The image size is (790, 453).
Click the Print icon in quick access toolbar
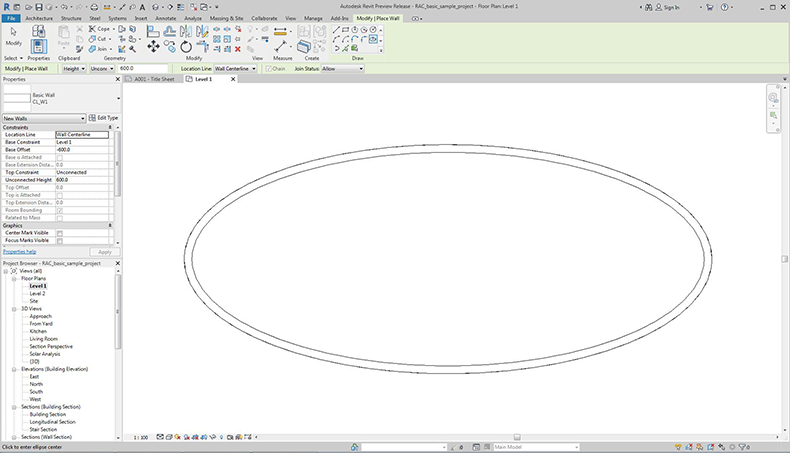pyautogui.click(x=94, y=7)
